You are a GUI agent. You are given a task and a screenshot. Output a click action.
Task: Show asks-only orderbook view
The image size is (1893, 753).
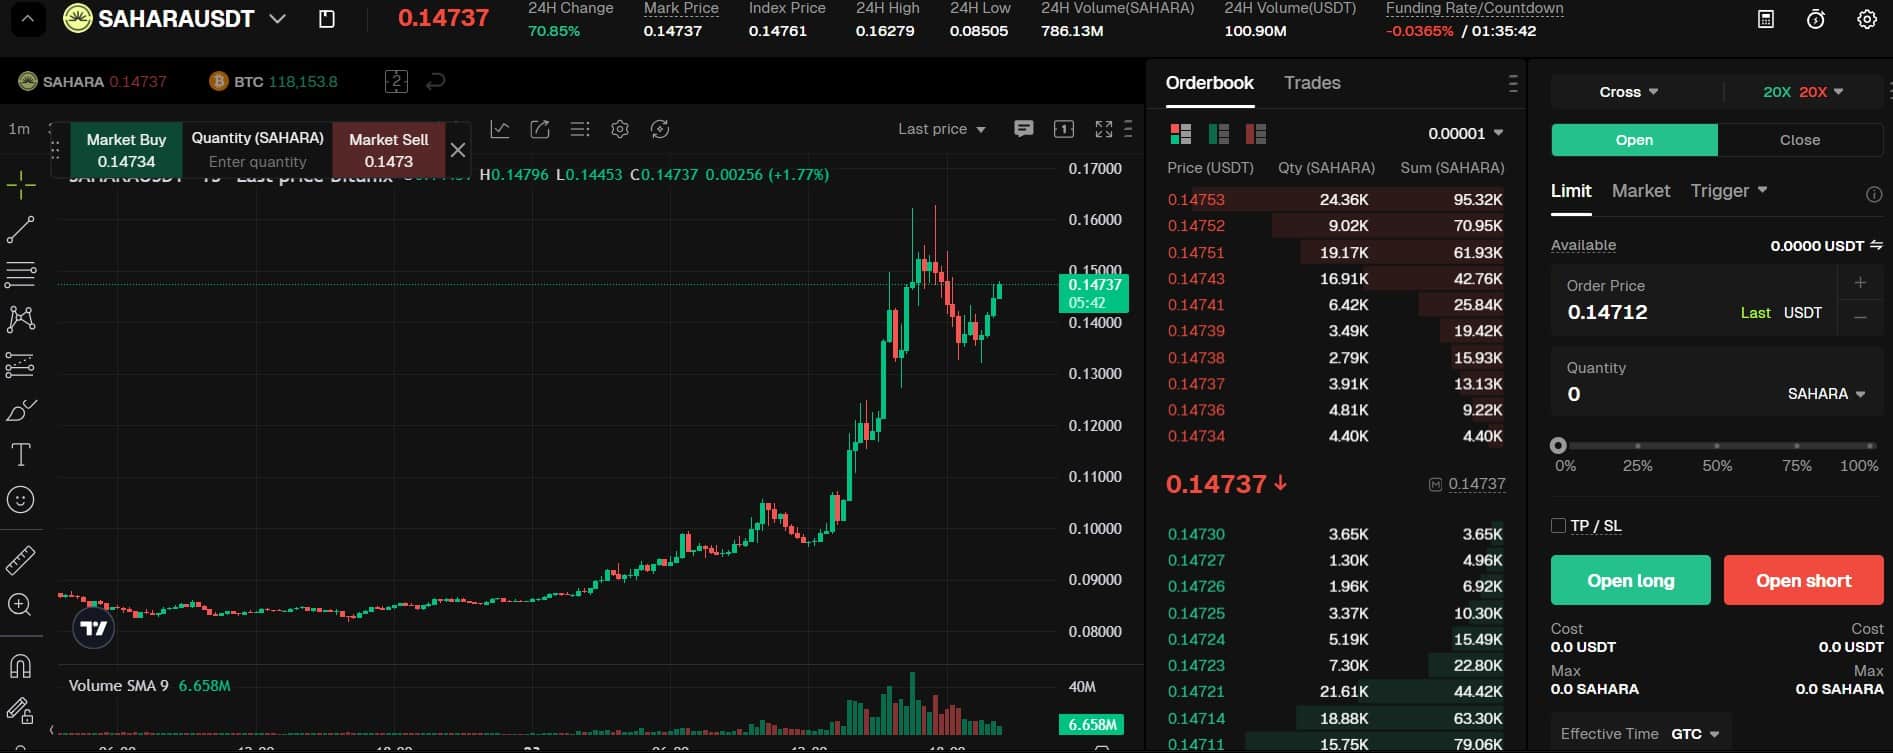pyautogui.click(x=1256, y=133)
